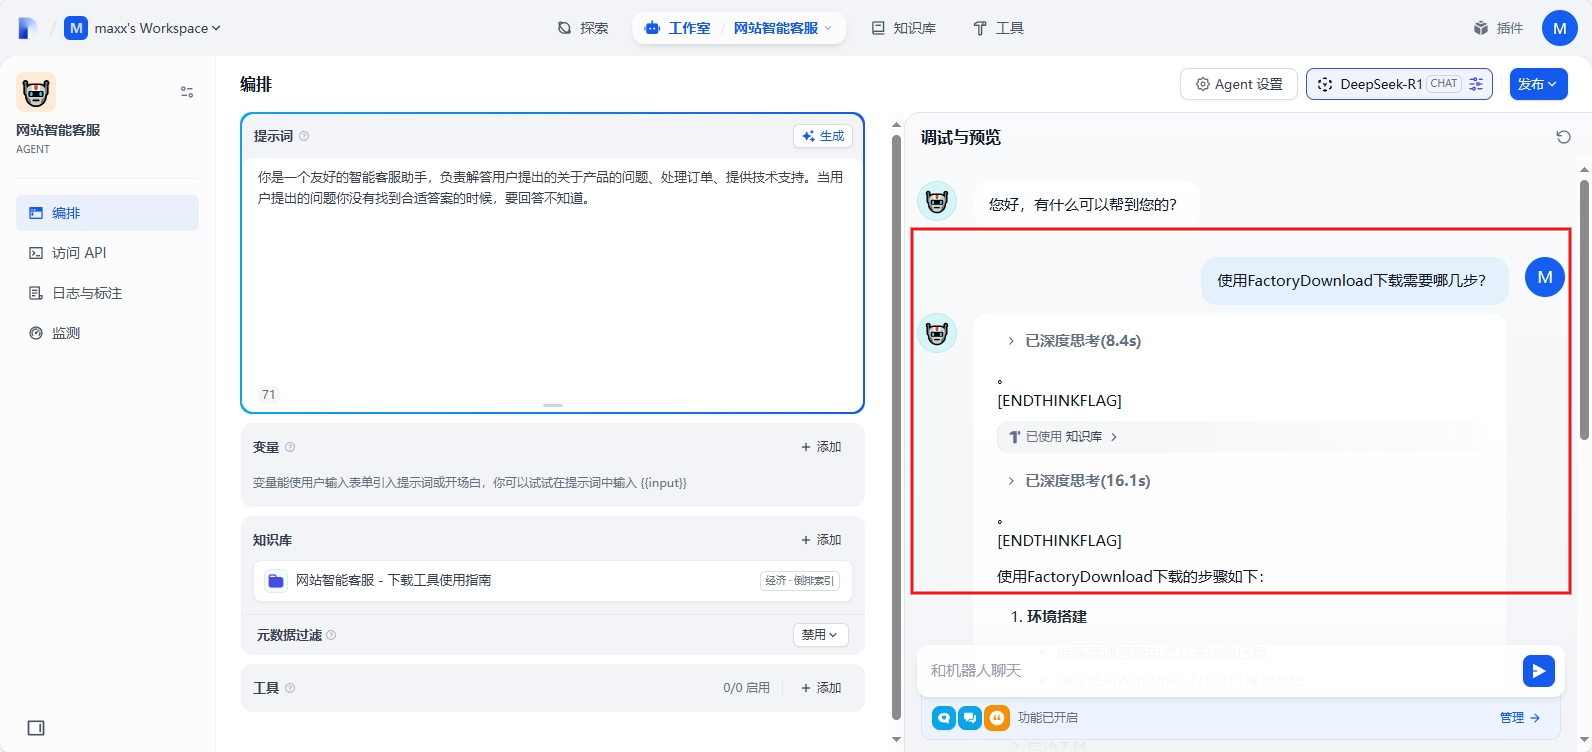Click the robot app icon in sidebar
Viewport: 1592px width, 752px height.
click(x=36, y=92)
